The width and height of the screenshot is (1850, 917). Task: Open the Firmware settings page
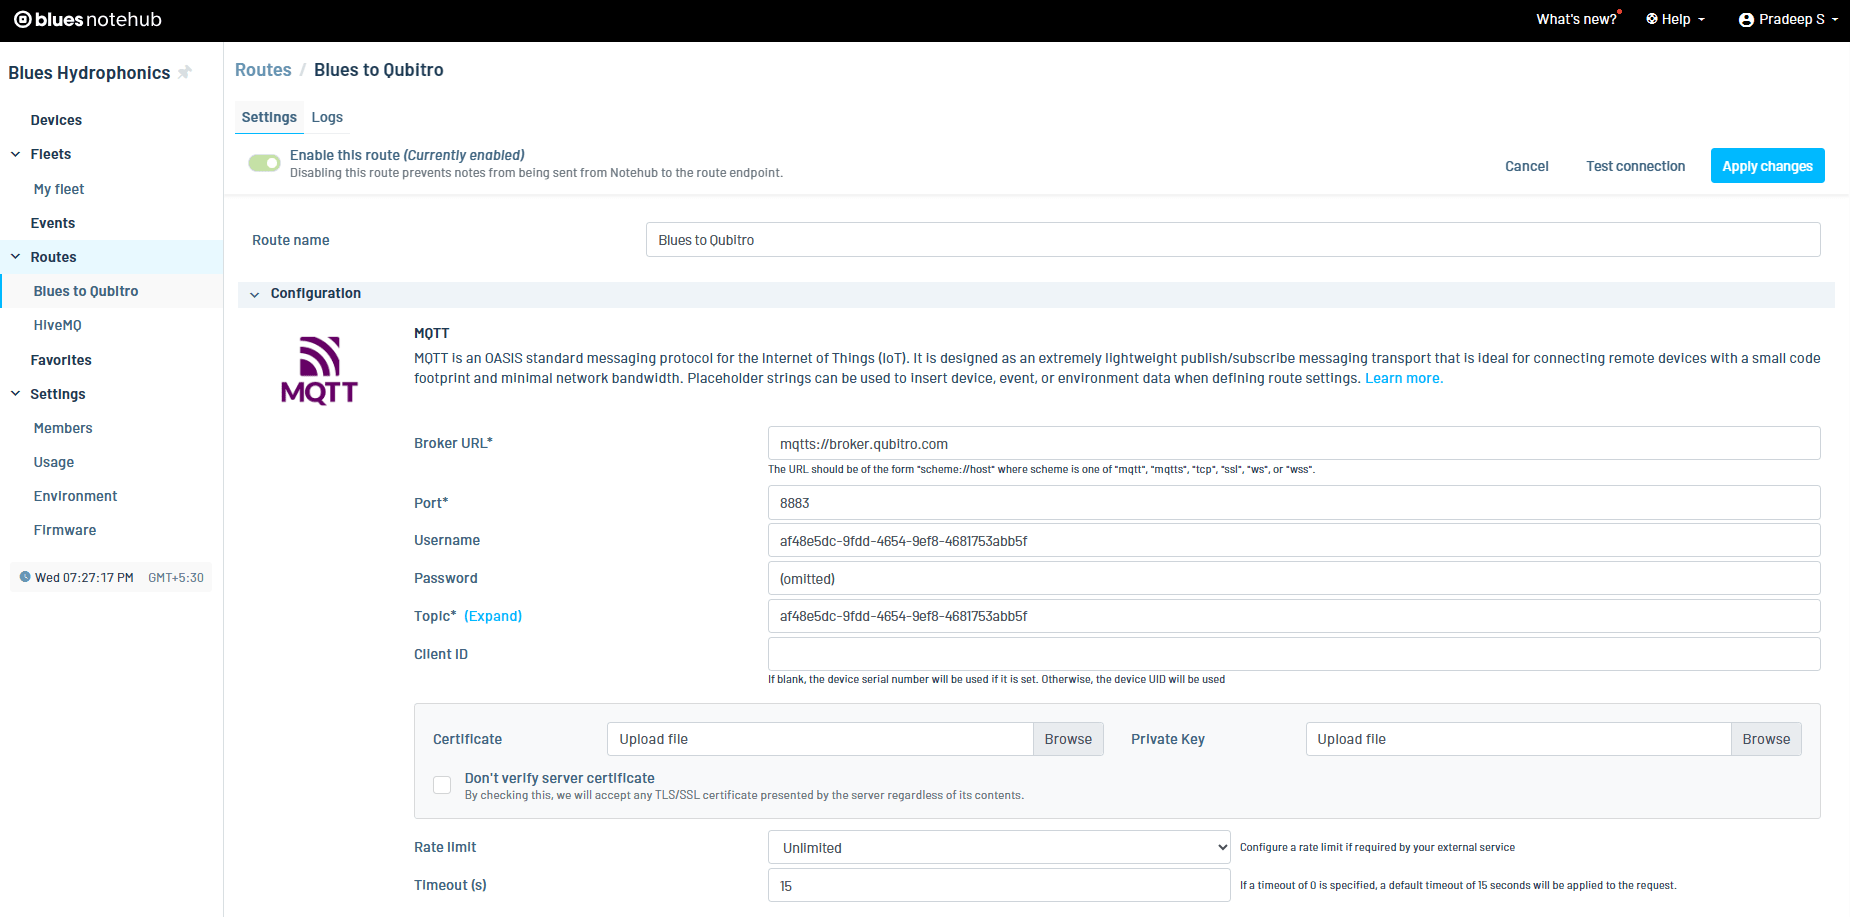(65, 530)
